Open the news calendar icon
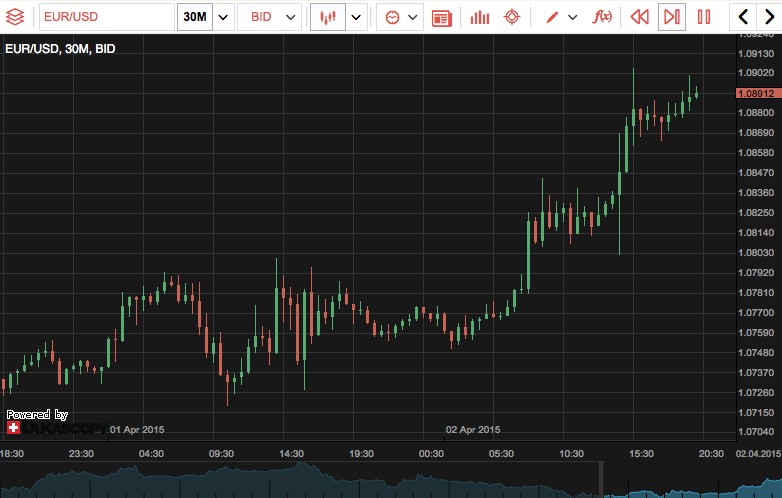This screenshot has height=498, width=782. pyautogui.click(x=442, y=17)
